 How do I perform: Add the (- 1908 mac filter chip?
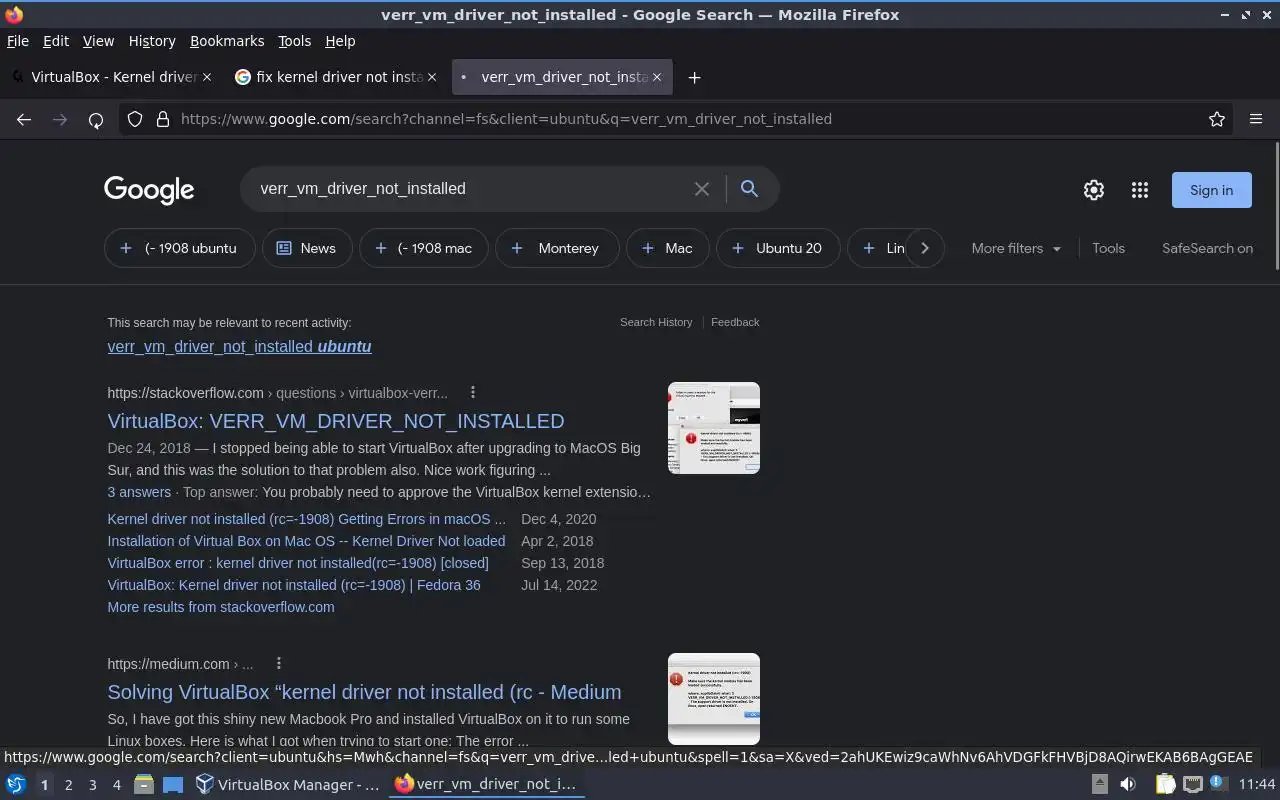point(424,248)
